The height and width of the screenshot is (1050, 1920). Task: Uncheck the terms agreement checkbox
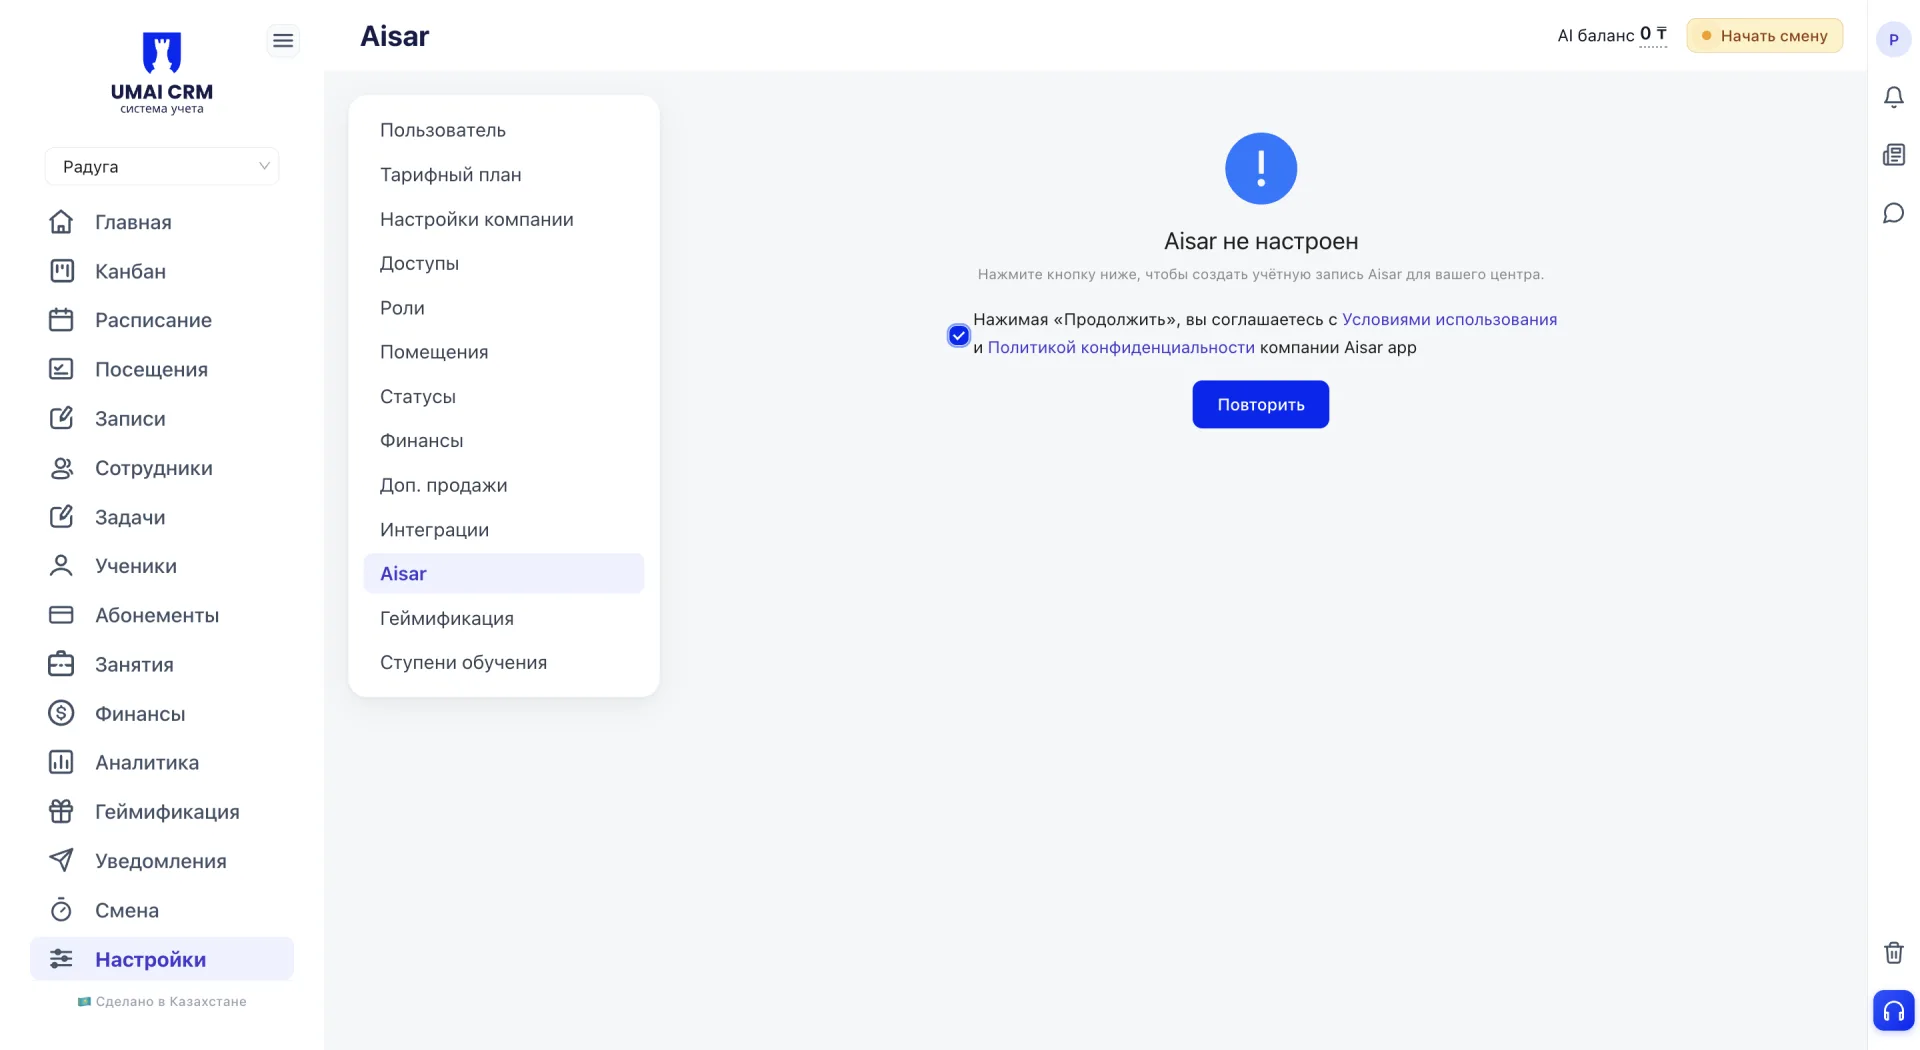[x=958, y=335]
